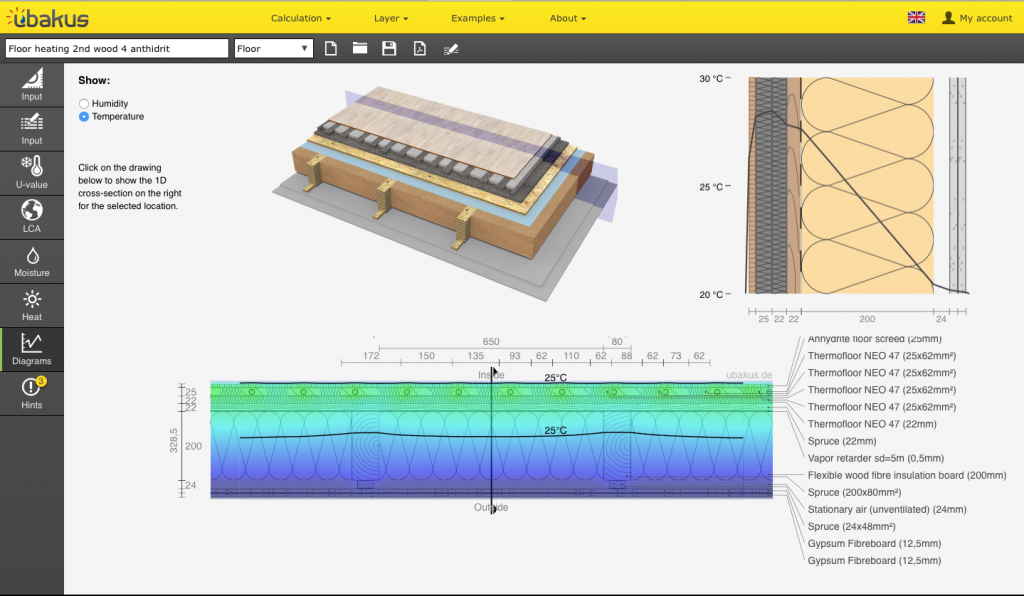Open a project with the folder icon
Image resolution: width=1024 pixels, height=596 pixels.
click(x=360, y=48)
